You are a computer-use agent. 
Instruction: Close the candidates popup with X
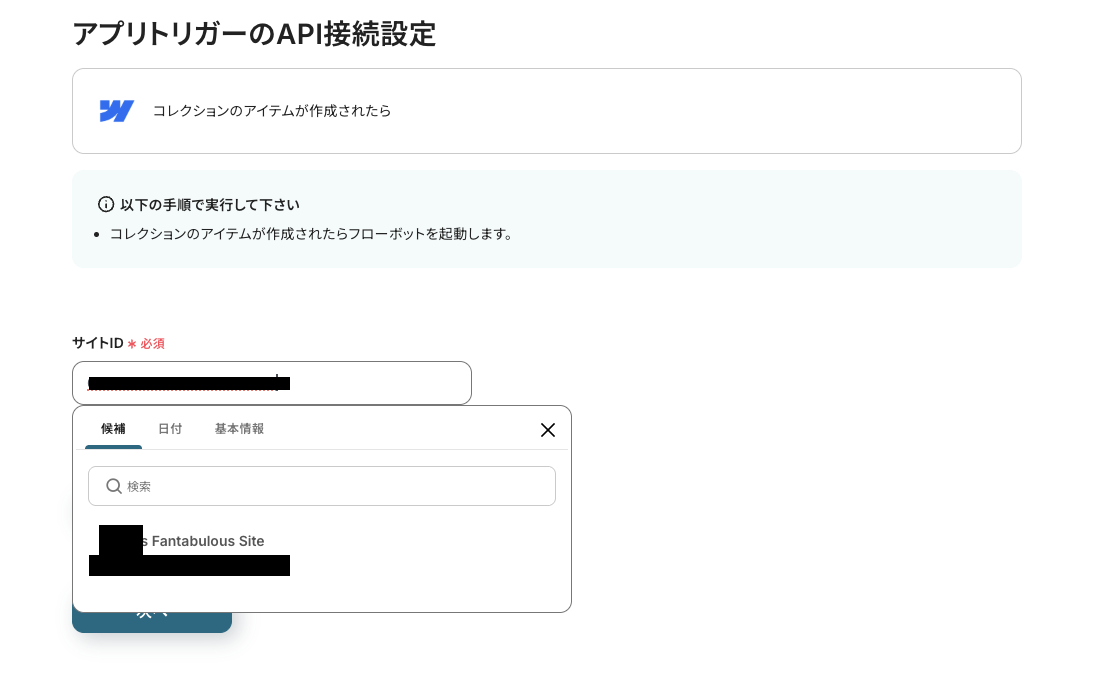click(547, 430)
